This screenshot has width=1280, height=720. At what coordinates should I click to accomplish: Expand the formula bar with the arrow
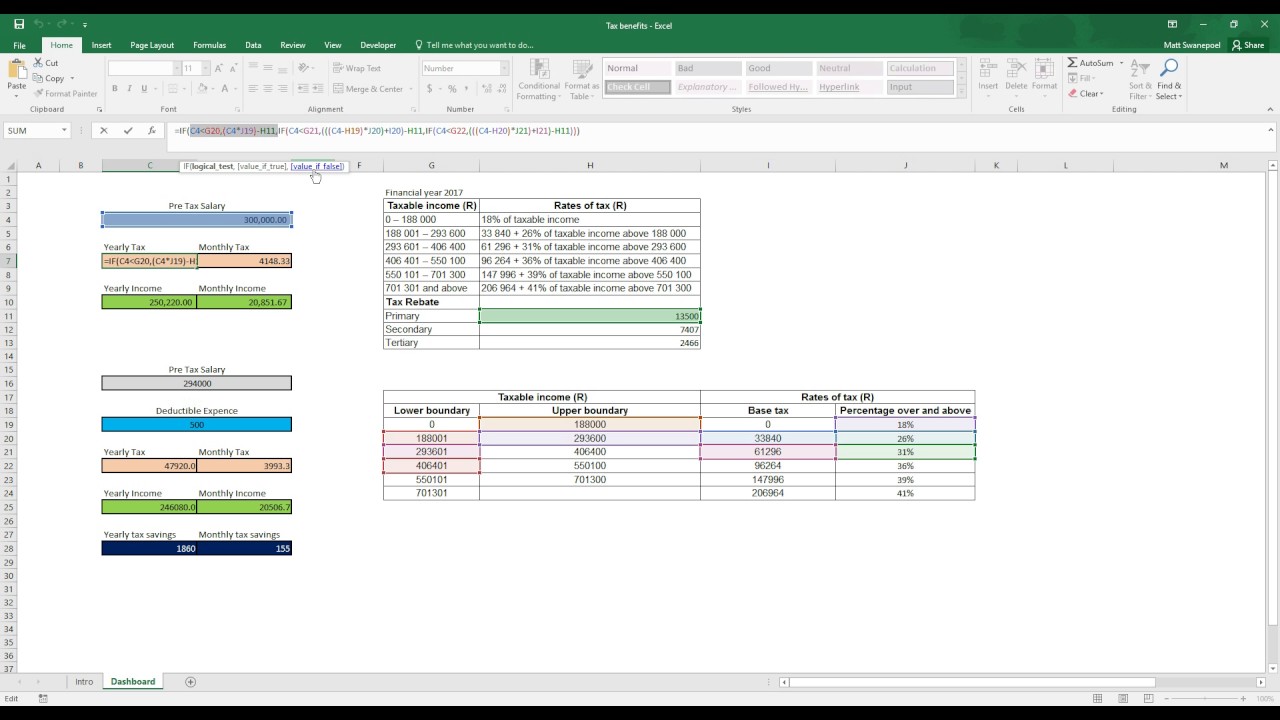tap(1272, 130)
